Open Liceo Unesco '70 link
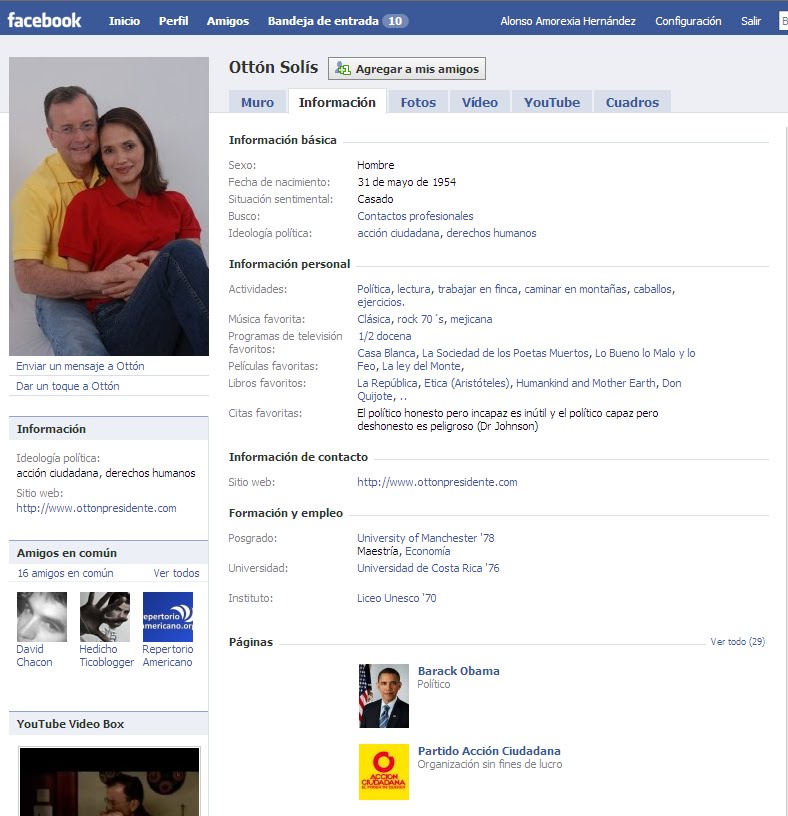The height and width of the screenshot is (816, 788). [397, 598]
